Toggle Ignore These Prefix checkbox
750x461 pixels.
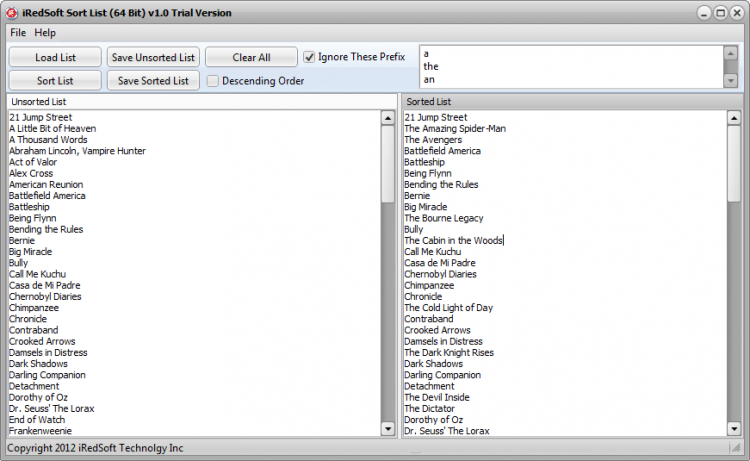point(309,57)
